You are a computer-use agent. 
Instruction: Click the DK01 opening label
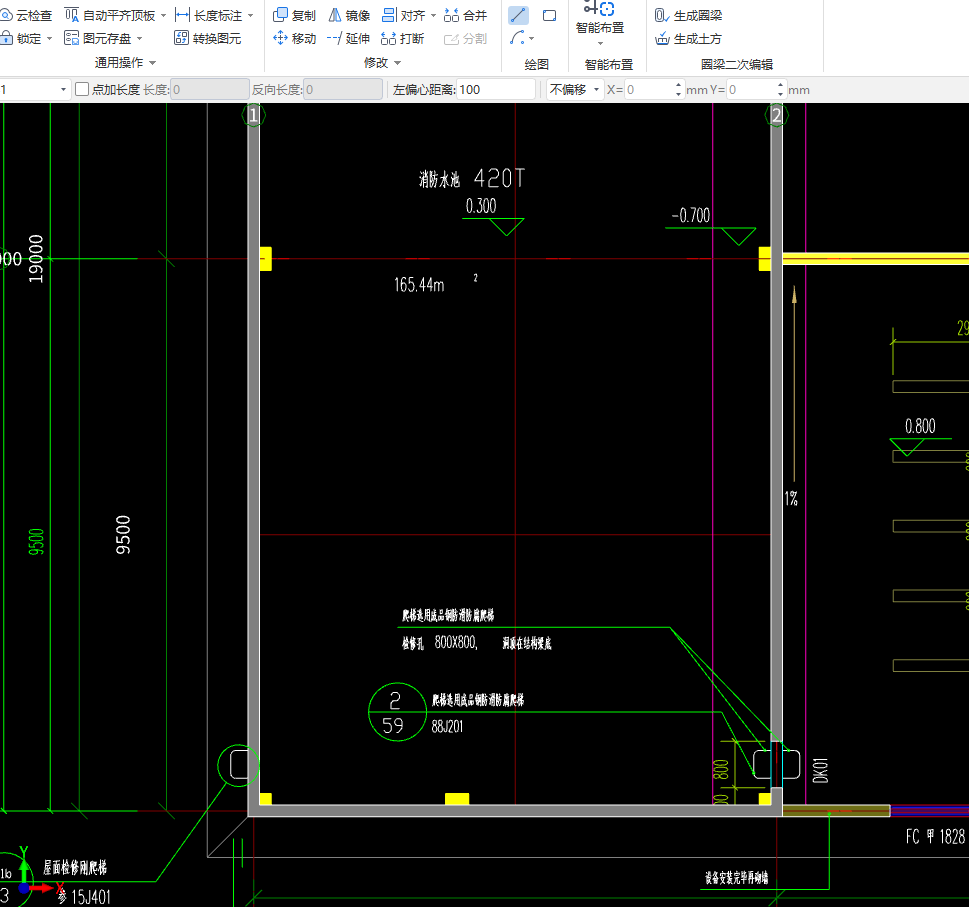[820, 770]
